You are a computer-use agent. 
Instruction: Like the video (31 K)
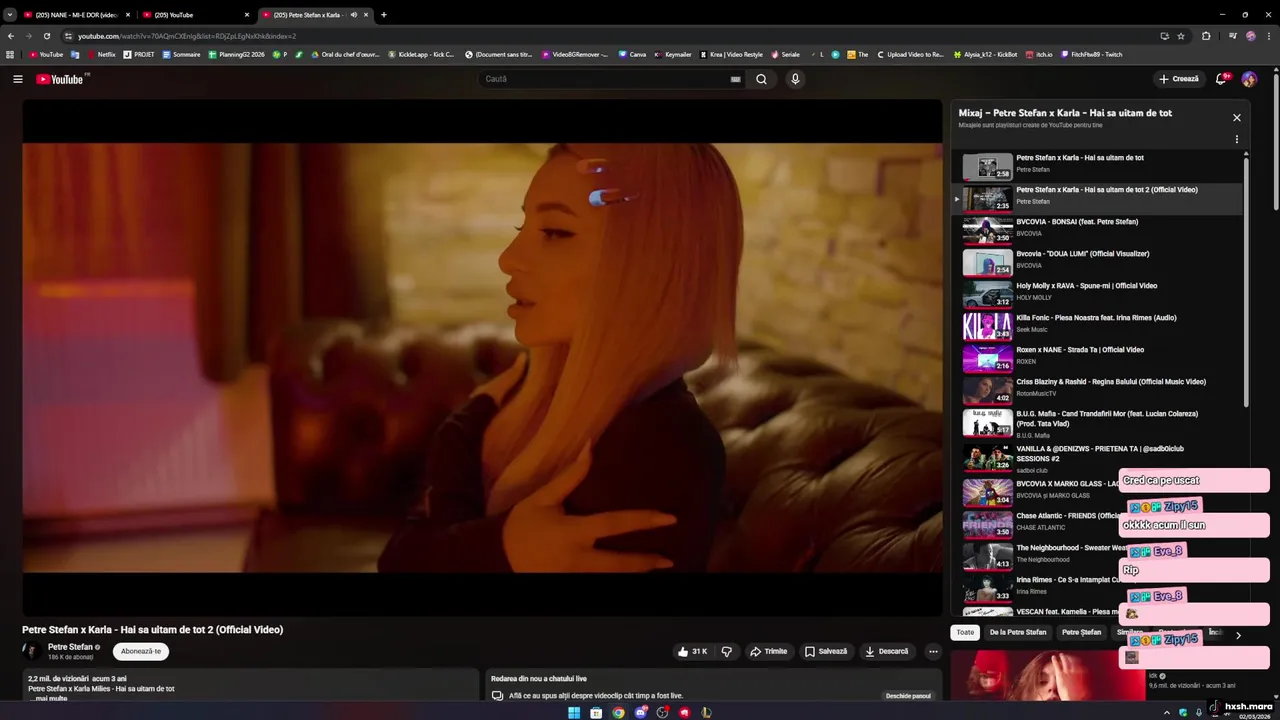tap(692, 651)
